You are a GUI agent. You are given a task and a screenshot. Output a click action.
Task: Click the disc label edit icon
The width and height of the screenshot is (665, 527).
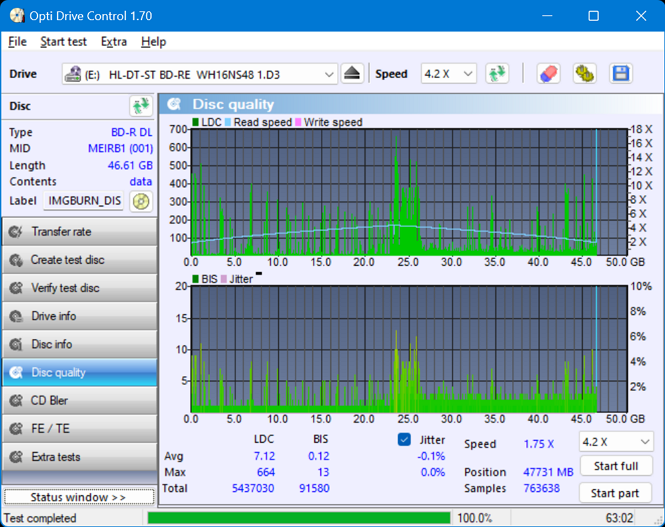pyautogui.click(x=141, y=201)
